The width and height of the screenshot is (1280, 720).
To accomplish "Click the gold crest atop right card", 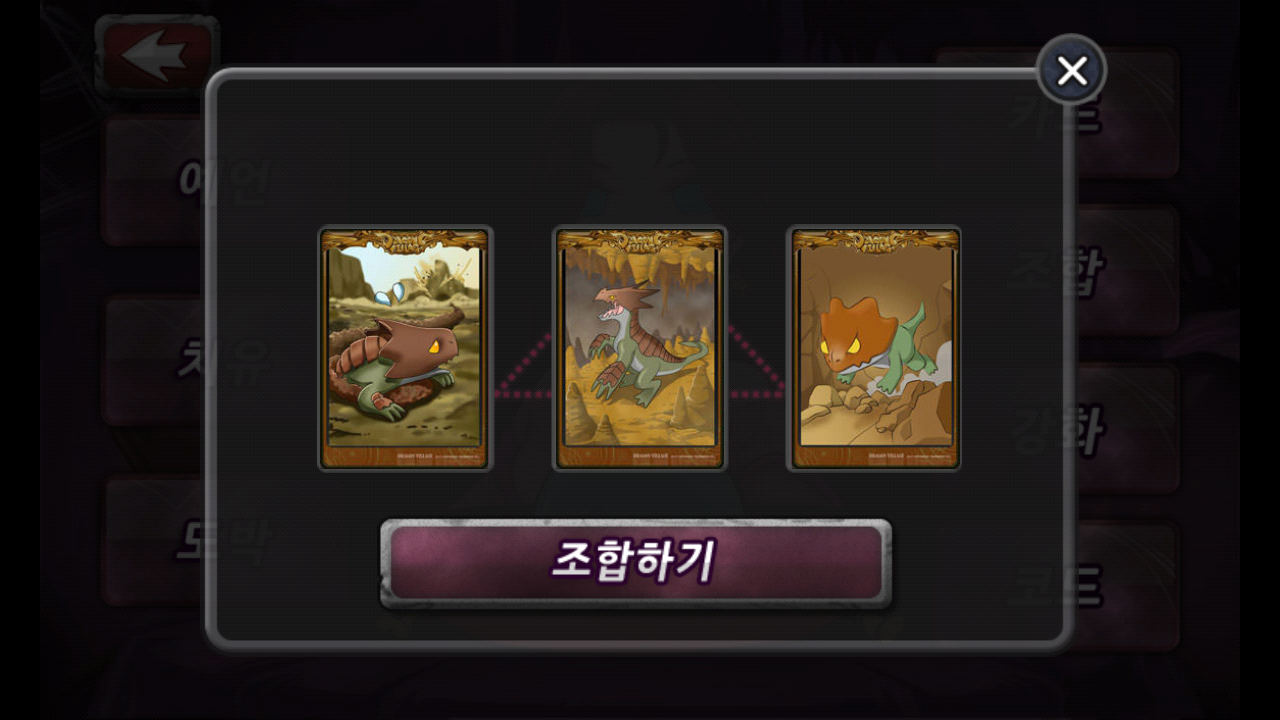I will pos(875,242).
